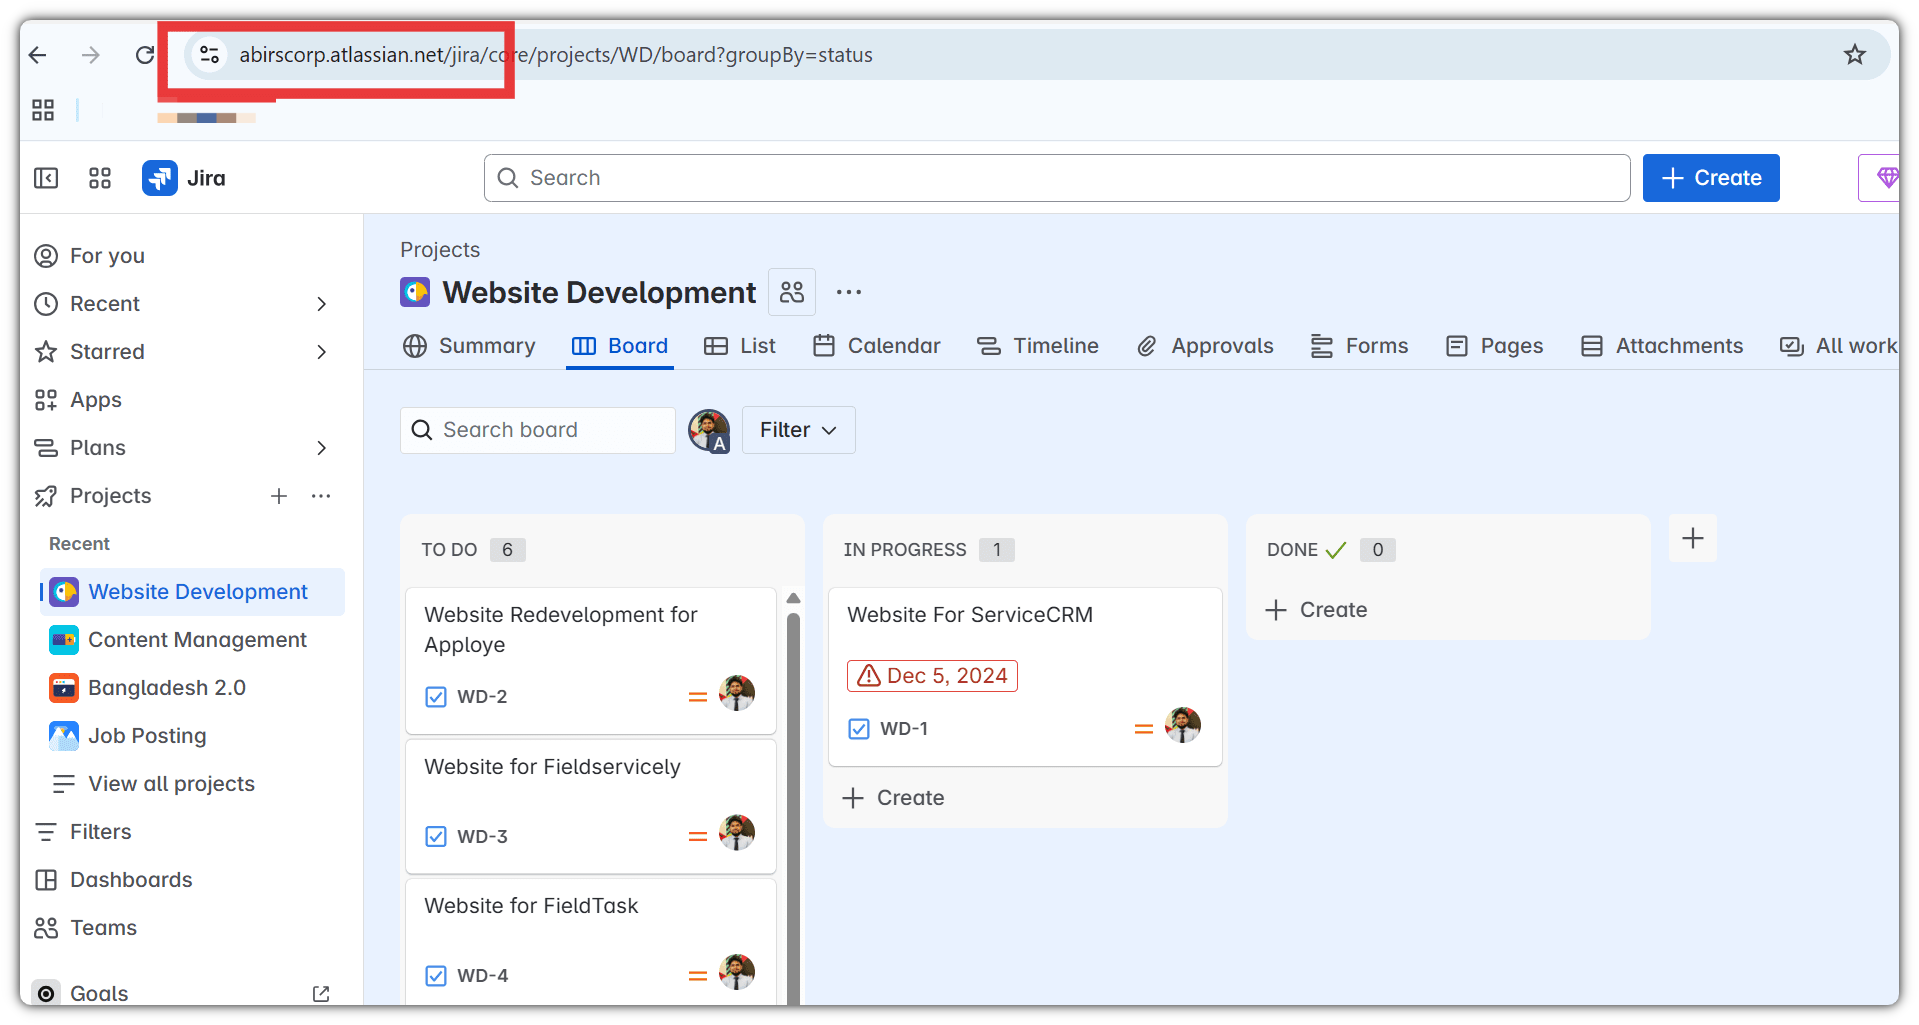The height and width of the screenshot is (1025, 1919).
Task: Click the browser forward arrow
Action: coord(91,55)
